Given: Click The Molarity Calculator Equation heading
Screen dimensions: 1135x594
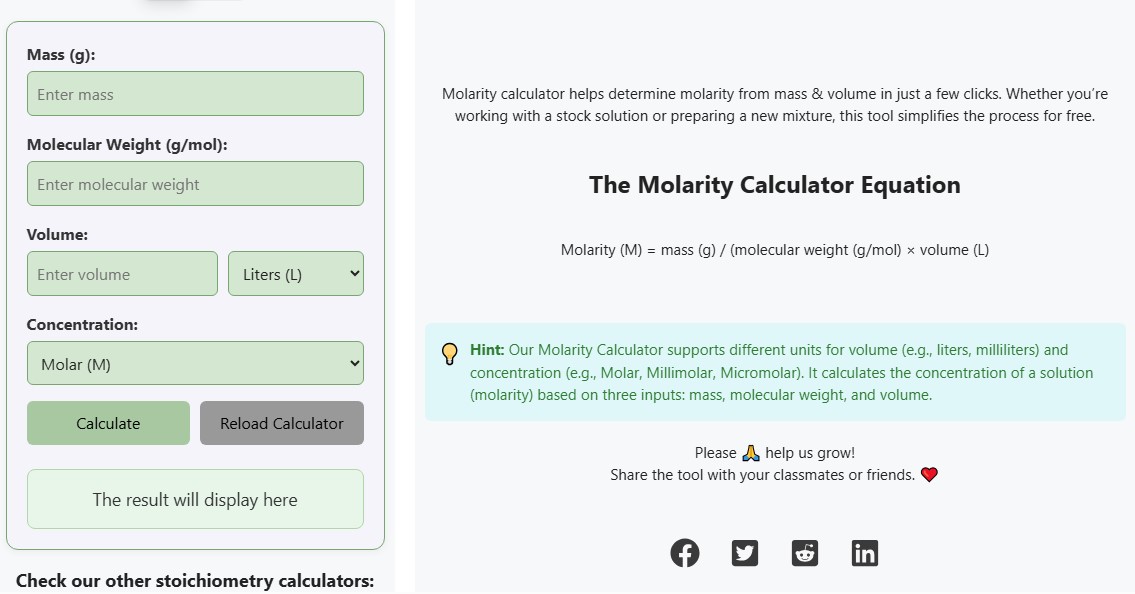Looking at the screenshot, I should (775, 185).
